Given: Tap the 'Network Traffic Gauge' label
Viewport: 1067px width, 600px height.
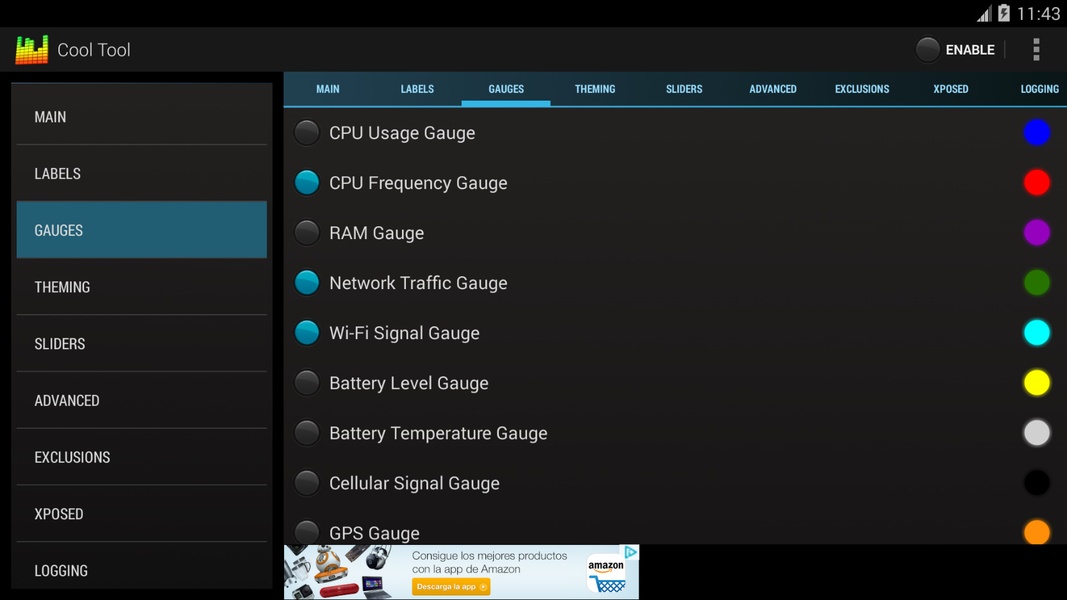Looking at the screenshot, I should click(418, 282).
